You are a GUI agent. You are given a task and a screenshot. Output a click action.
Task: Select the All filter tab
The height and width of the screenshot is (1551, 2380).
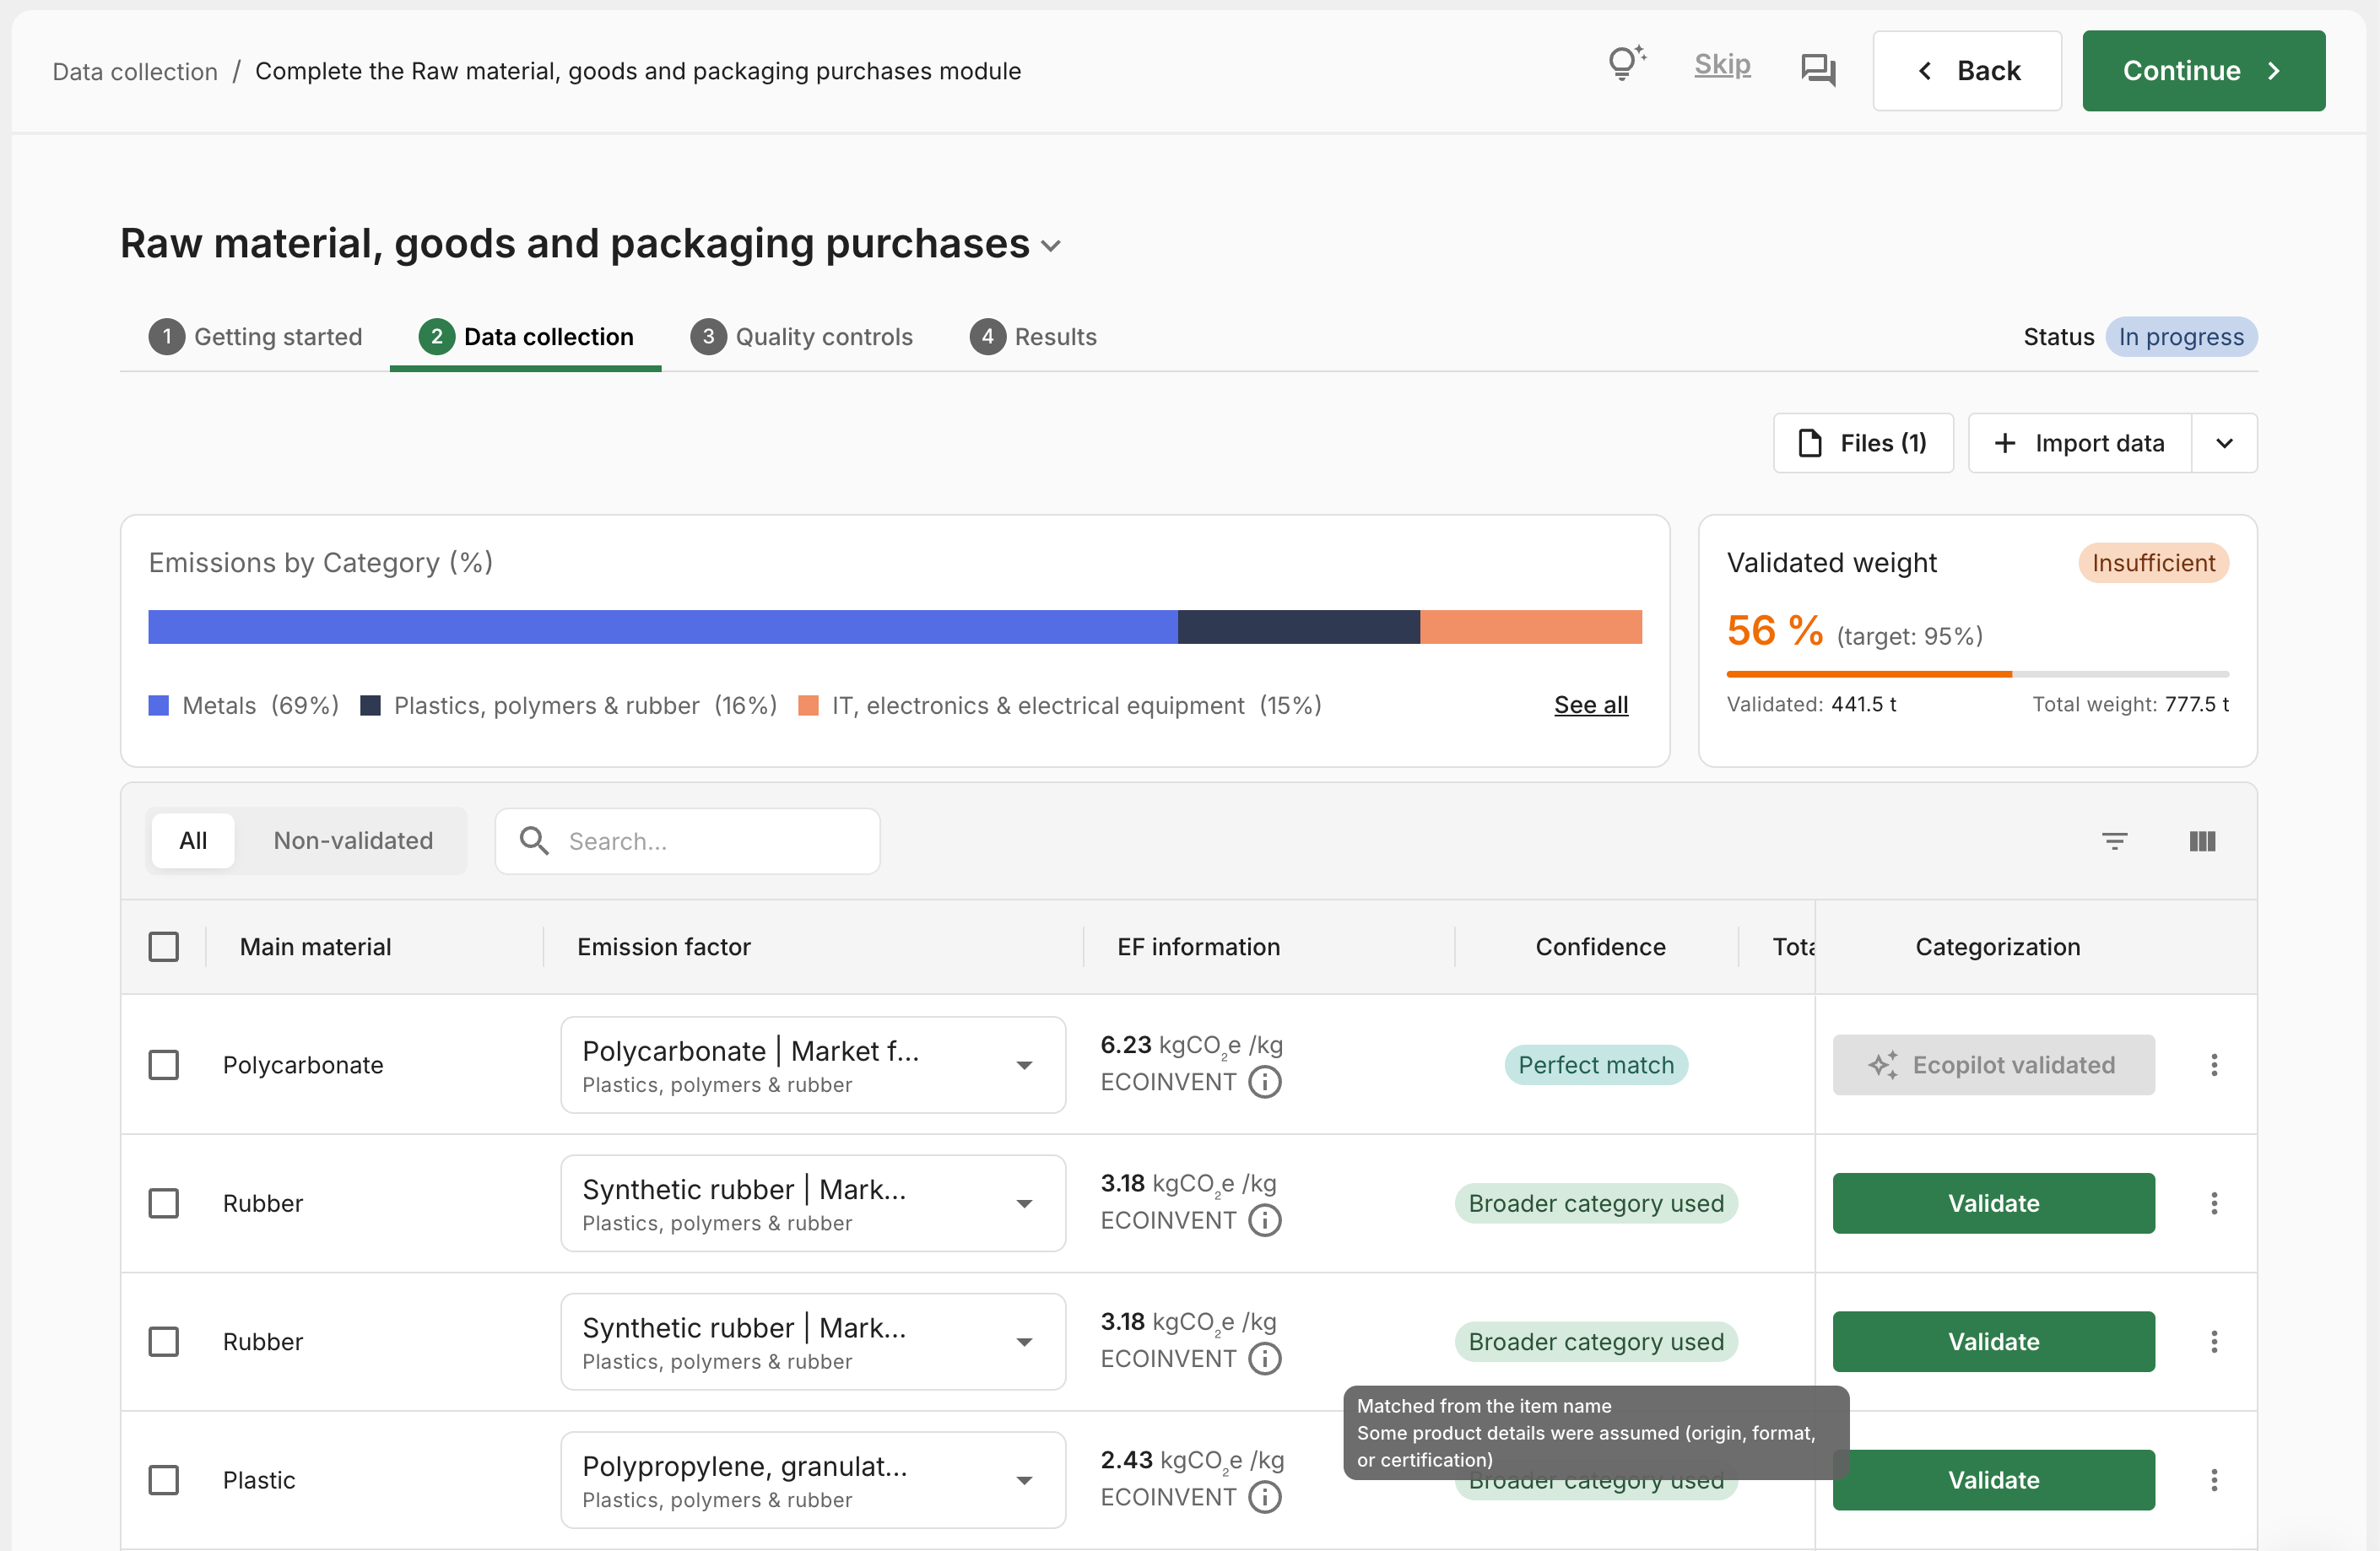[x=193, y=841]
